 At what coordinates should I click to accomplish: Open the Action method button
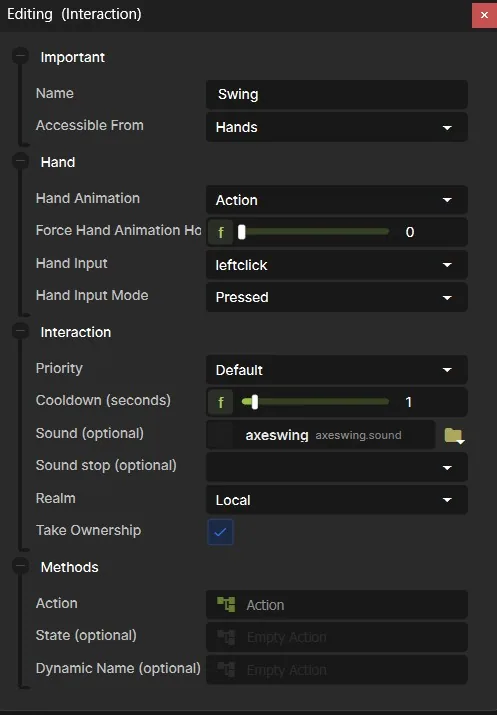pyautogui.click(x=337, y=605)
